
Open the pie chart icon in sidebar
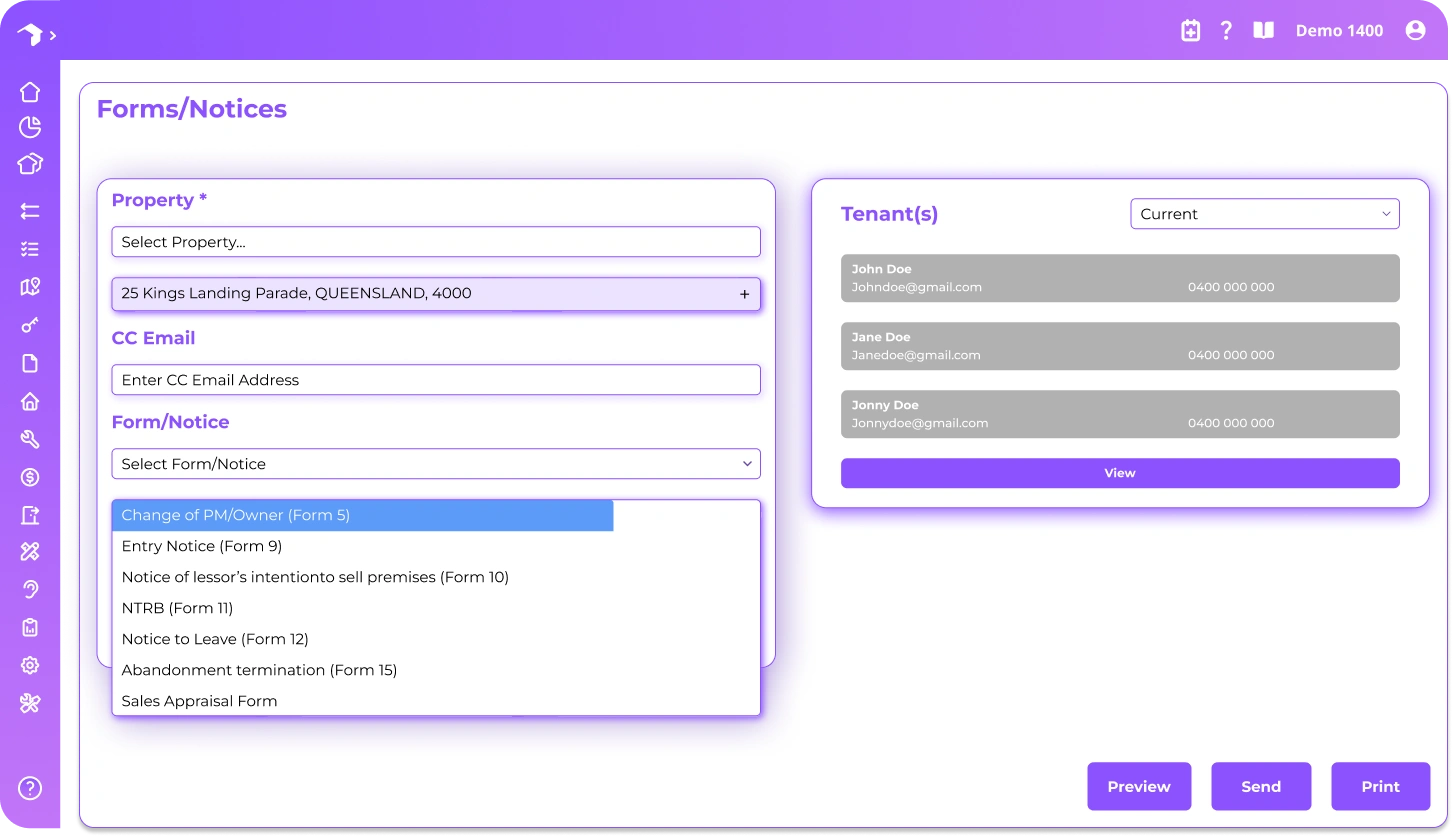coord(30,127)
